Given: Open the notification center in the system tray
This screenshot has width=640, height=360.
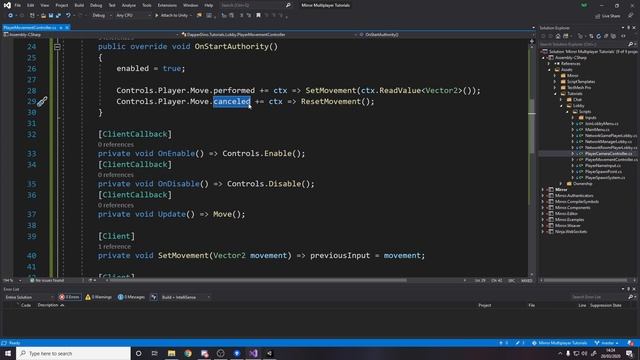Looking at the screenshot, I should click(629, 353).
